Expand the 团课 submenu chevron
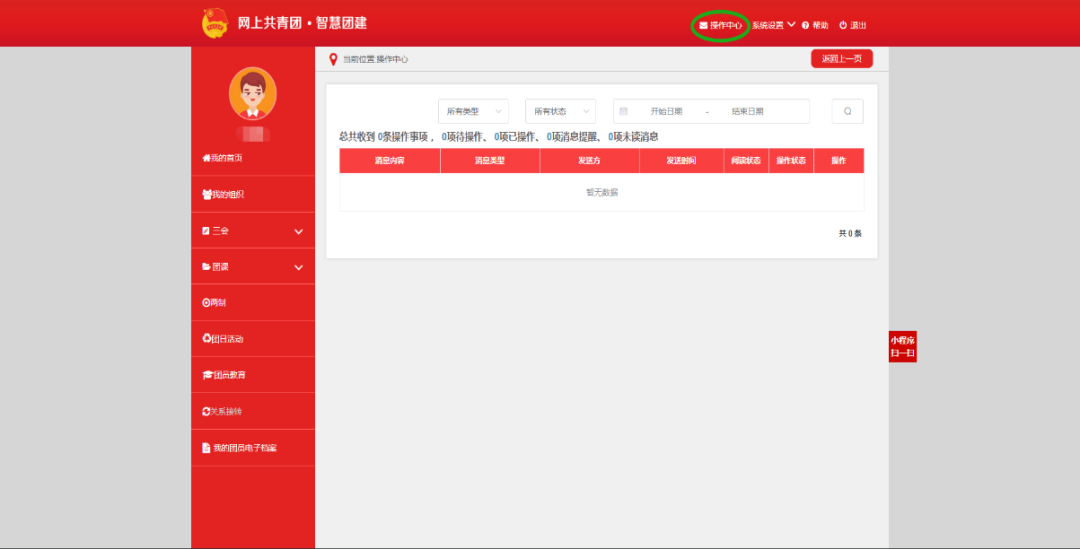Viewport: 1080px width, 549px height. click(298, 267)
